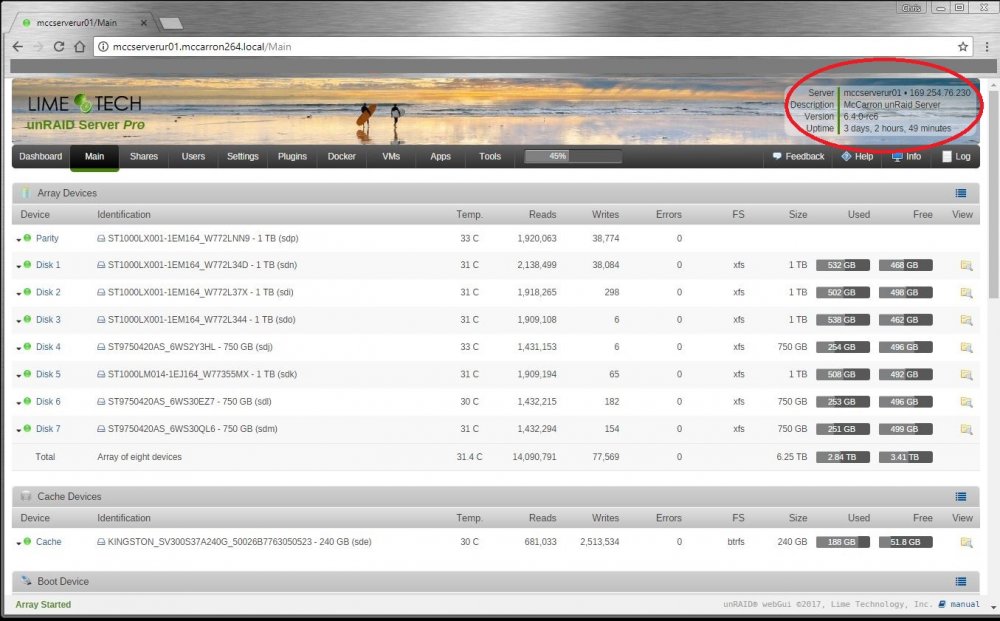Open the Log viewer
This screenshot has height=621, width=1000.
956,156
